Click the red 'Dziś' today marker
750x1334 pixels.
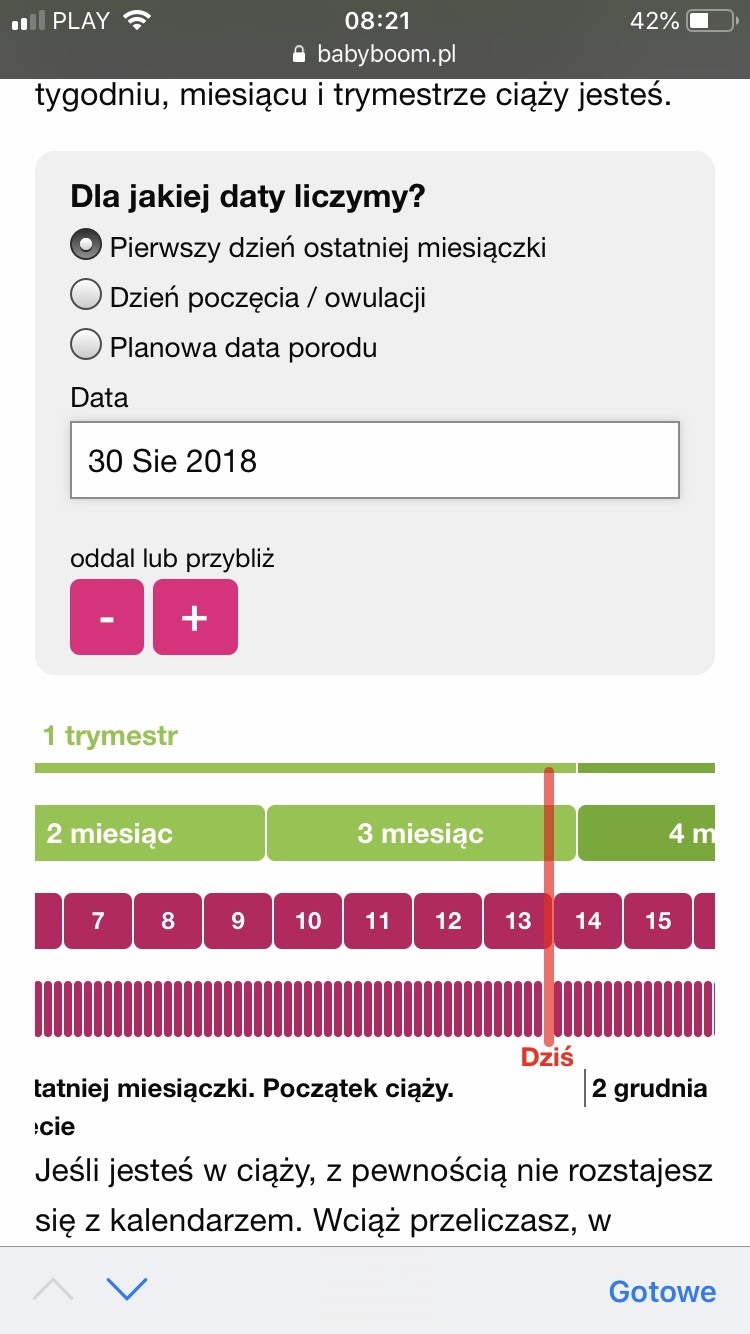point(547,1057)
